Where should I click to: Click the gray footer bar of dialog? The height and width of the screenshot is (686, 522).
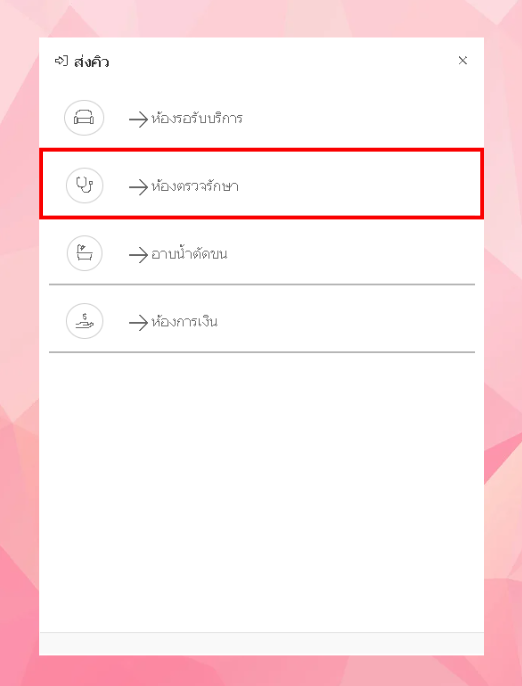261,644
